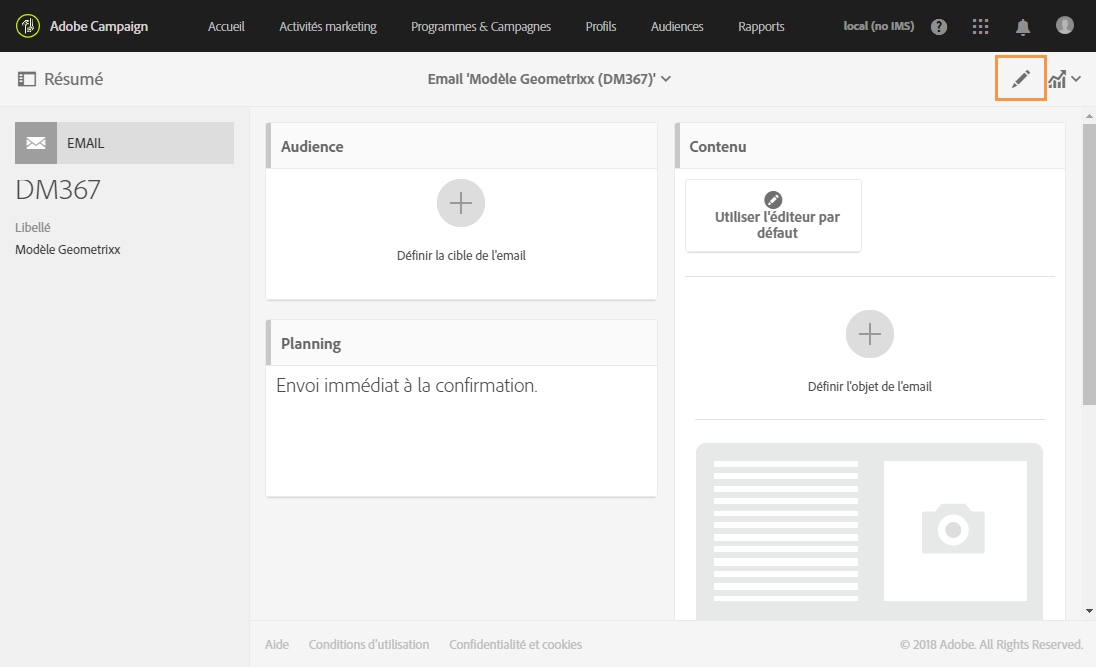The height and width of the screenshot is (667, 1096).
Task: Click the 2018 Adobe copyright text
Action: pyautogui.click(x=991, y=644)
